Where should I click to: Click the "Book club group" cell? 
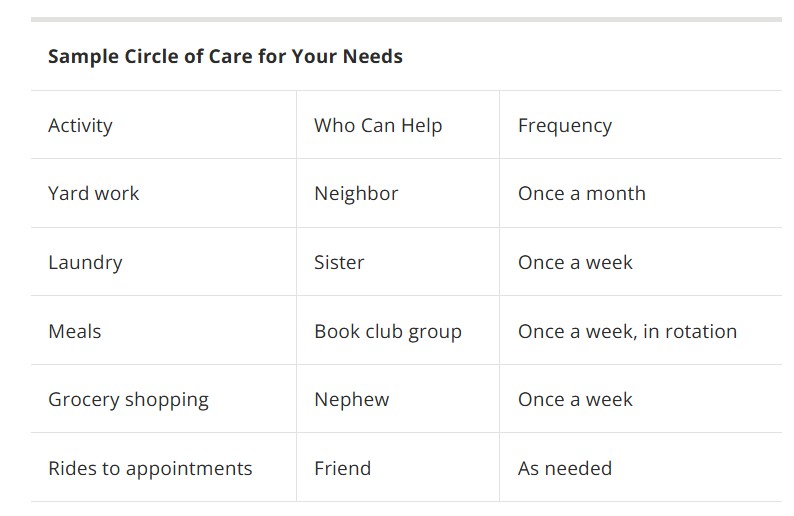point(388,331)
